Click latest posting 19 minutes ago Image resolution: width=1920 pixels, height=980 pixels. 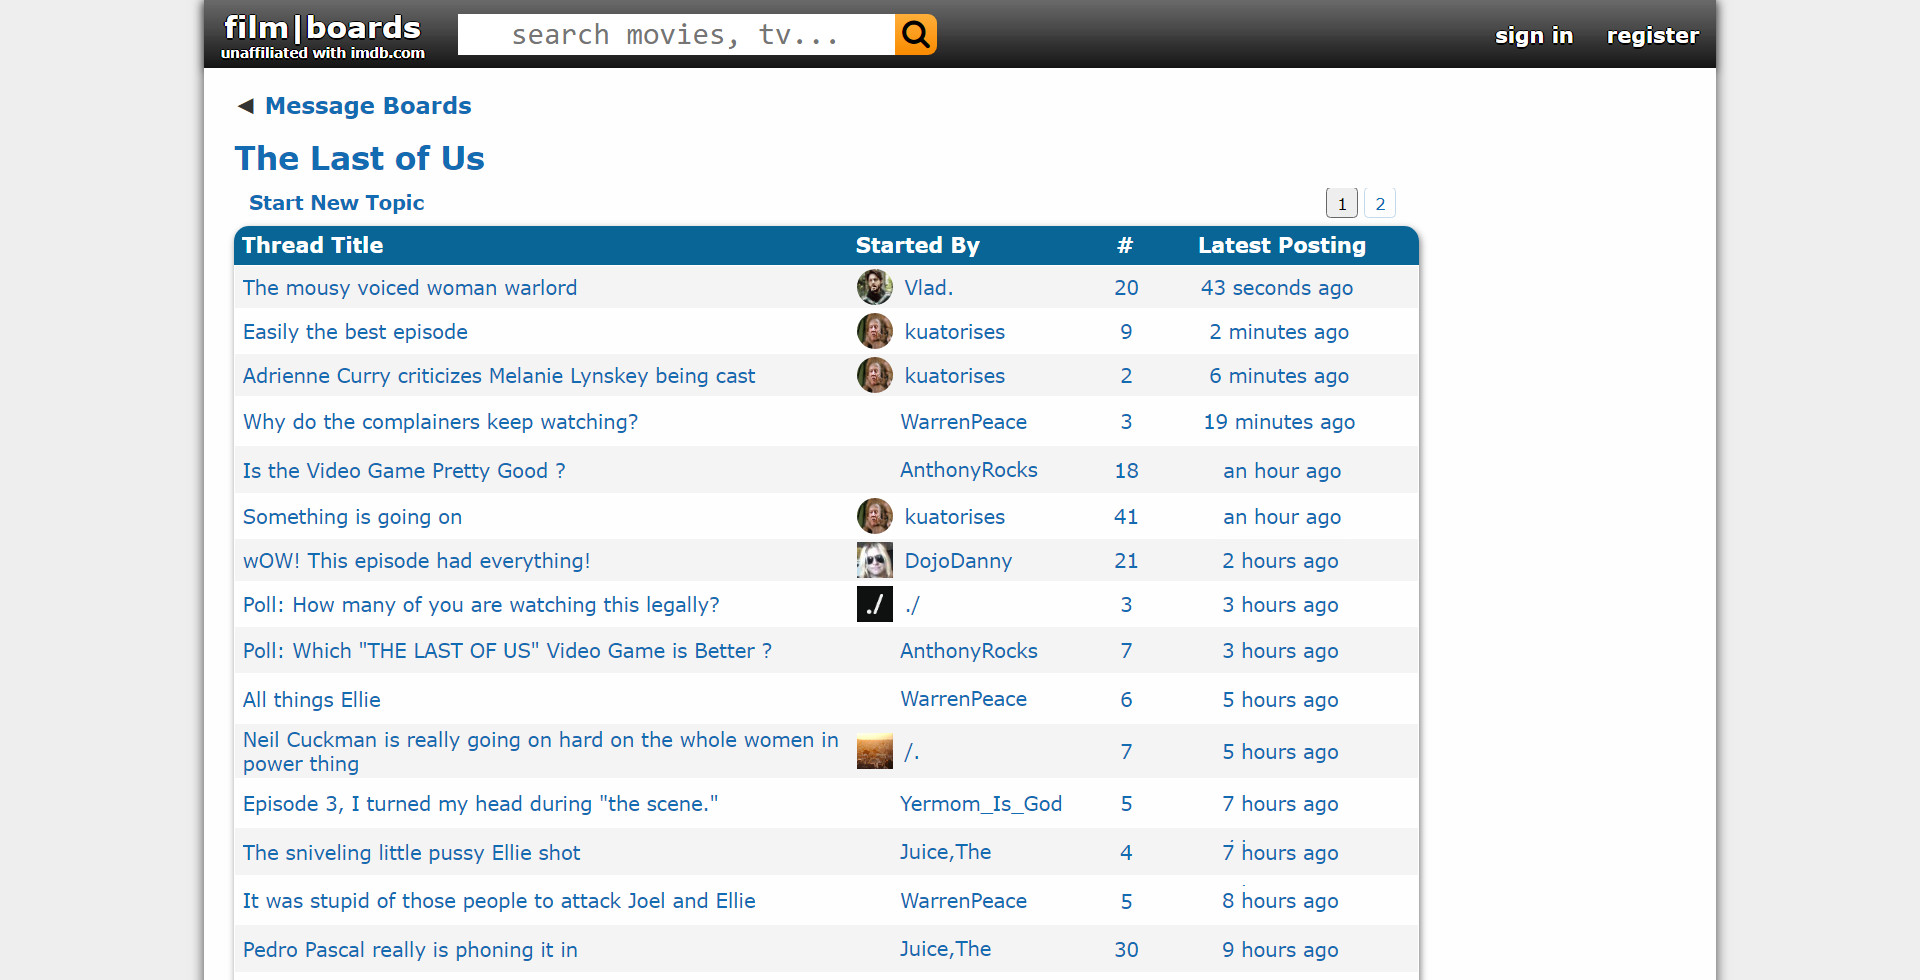click(x=1279, y=422)
